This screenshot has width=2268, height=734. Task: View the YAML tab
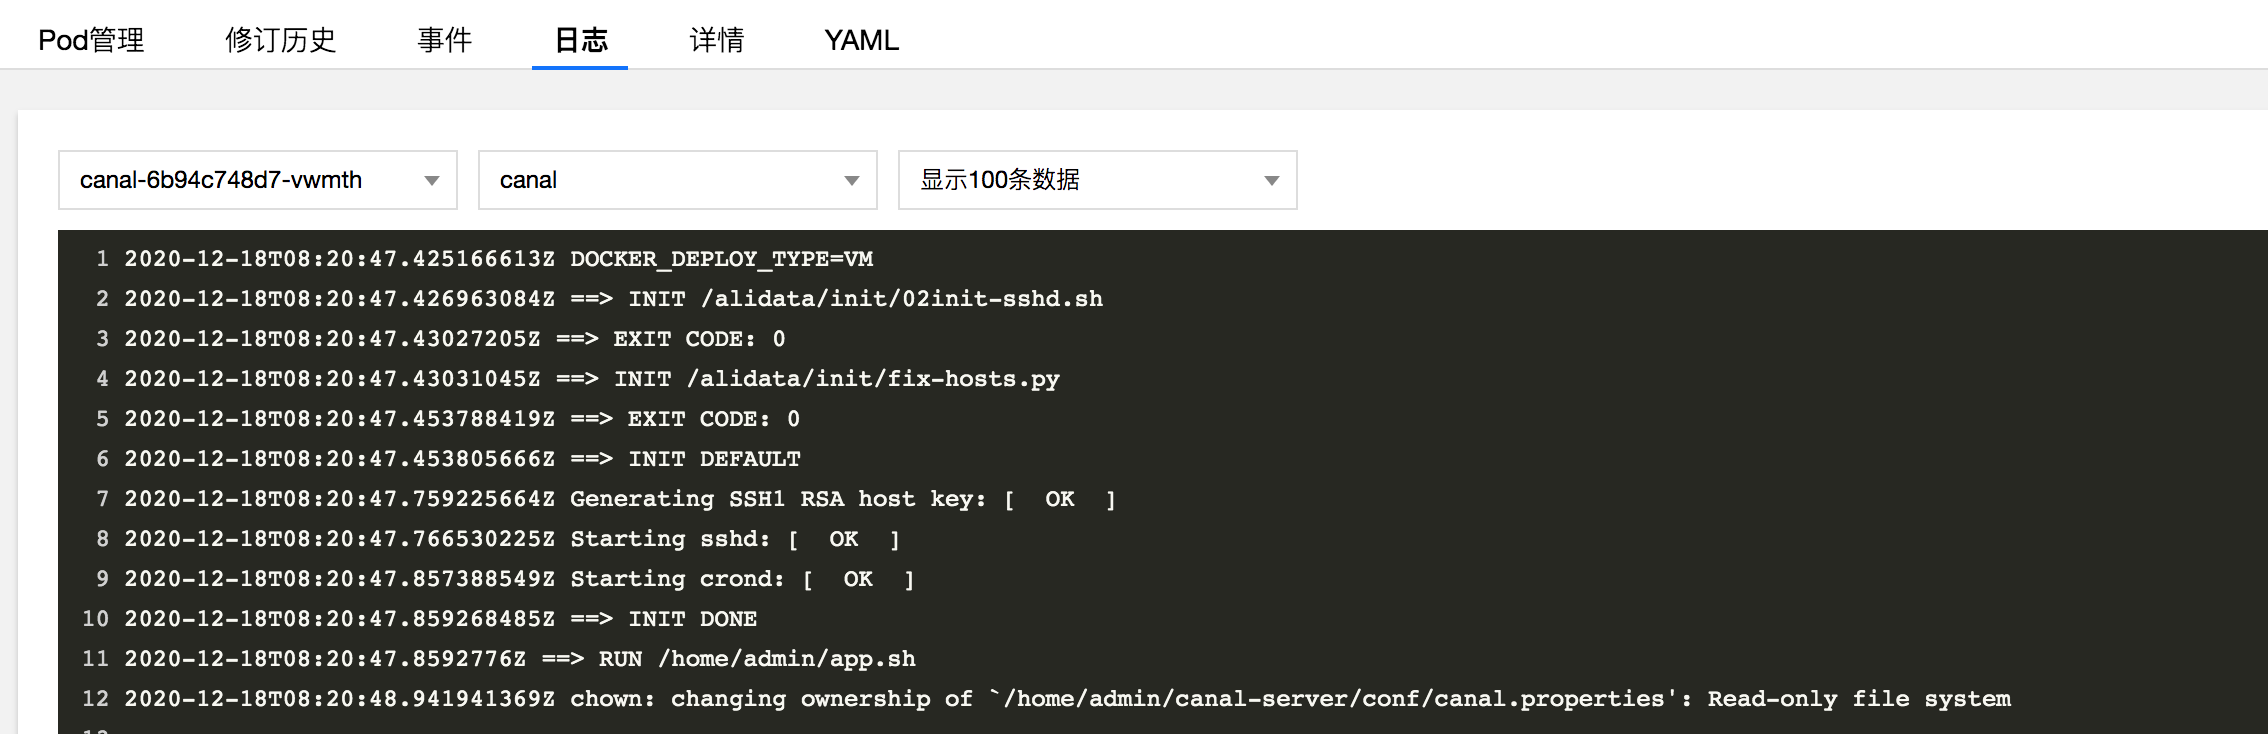tap(861, 40)
